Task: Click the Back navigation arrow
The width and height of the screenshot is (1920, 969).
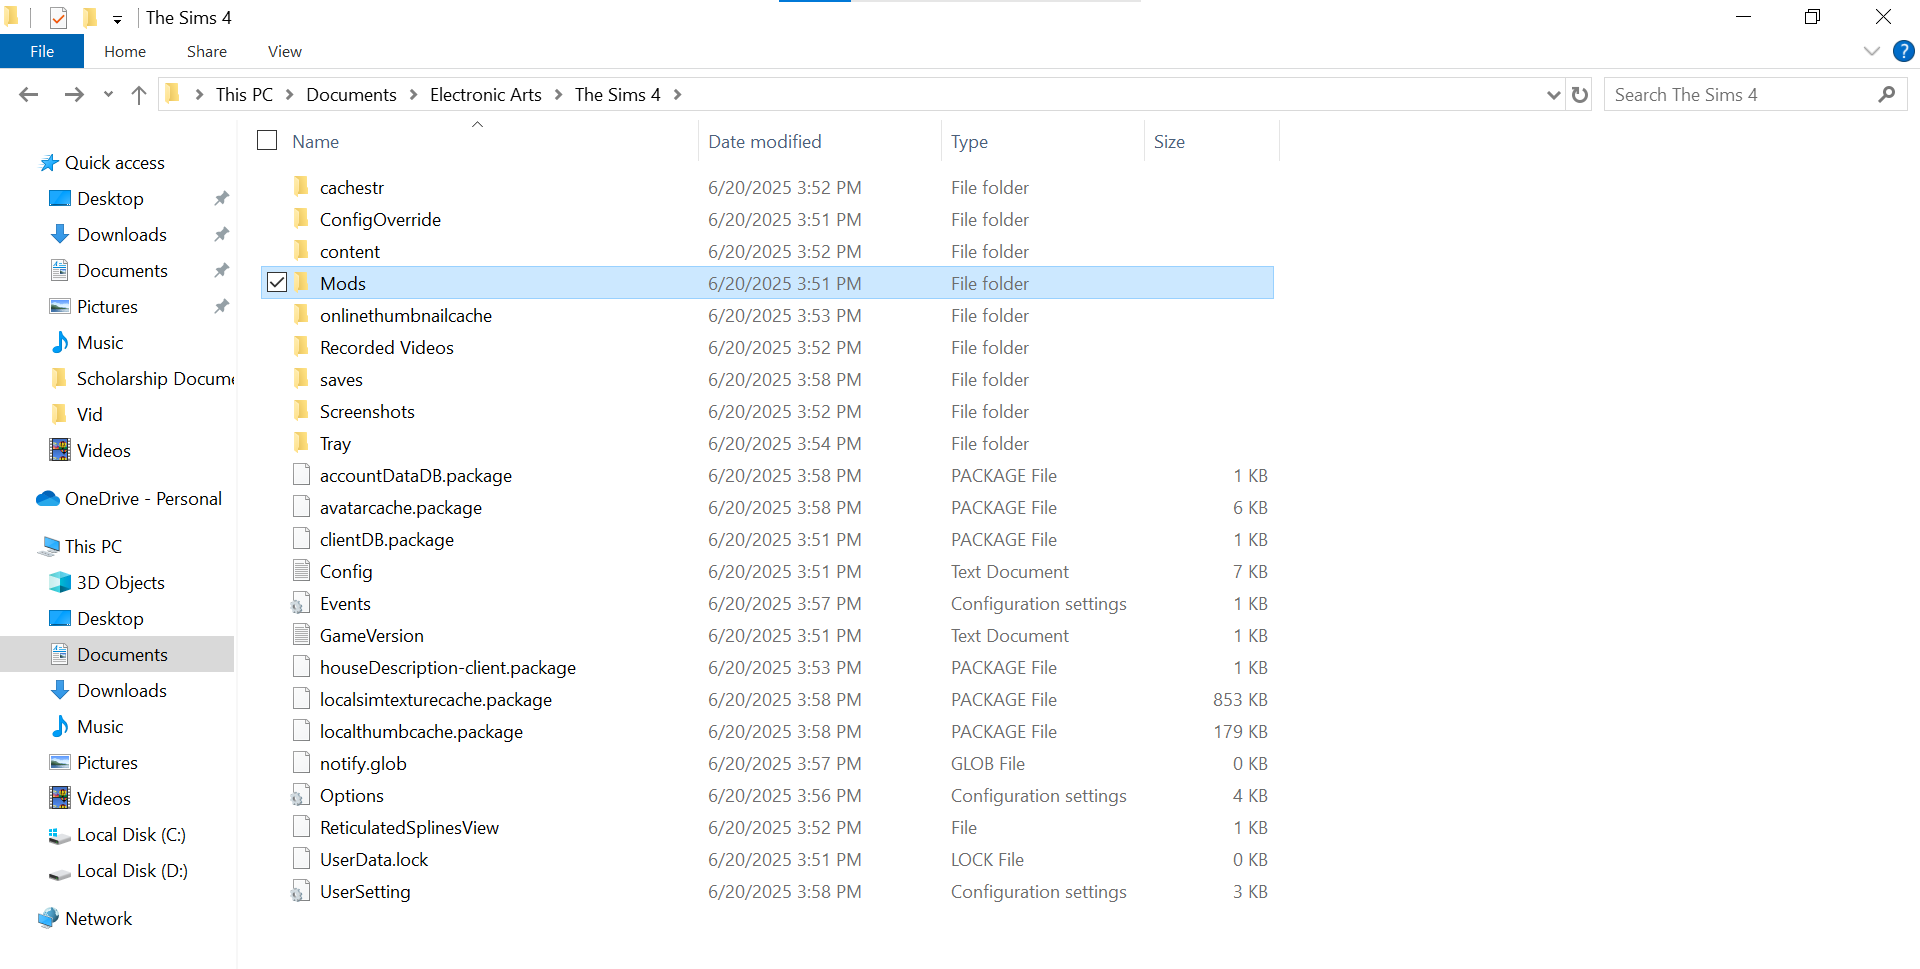Action: click(28, 94)
